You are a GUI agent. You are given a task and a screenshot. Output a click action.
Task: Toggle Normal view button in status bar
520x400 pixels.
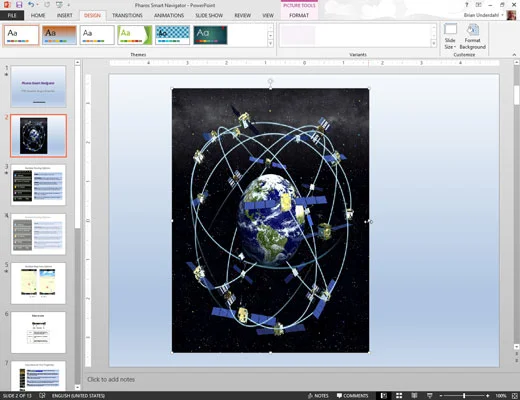click(x=384, y=396)
